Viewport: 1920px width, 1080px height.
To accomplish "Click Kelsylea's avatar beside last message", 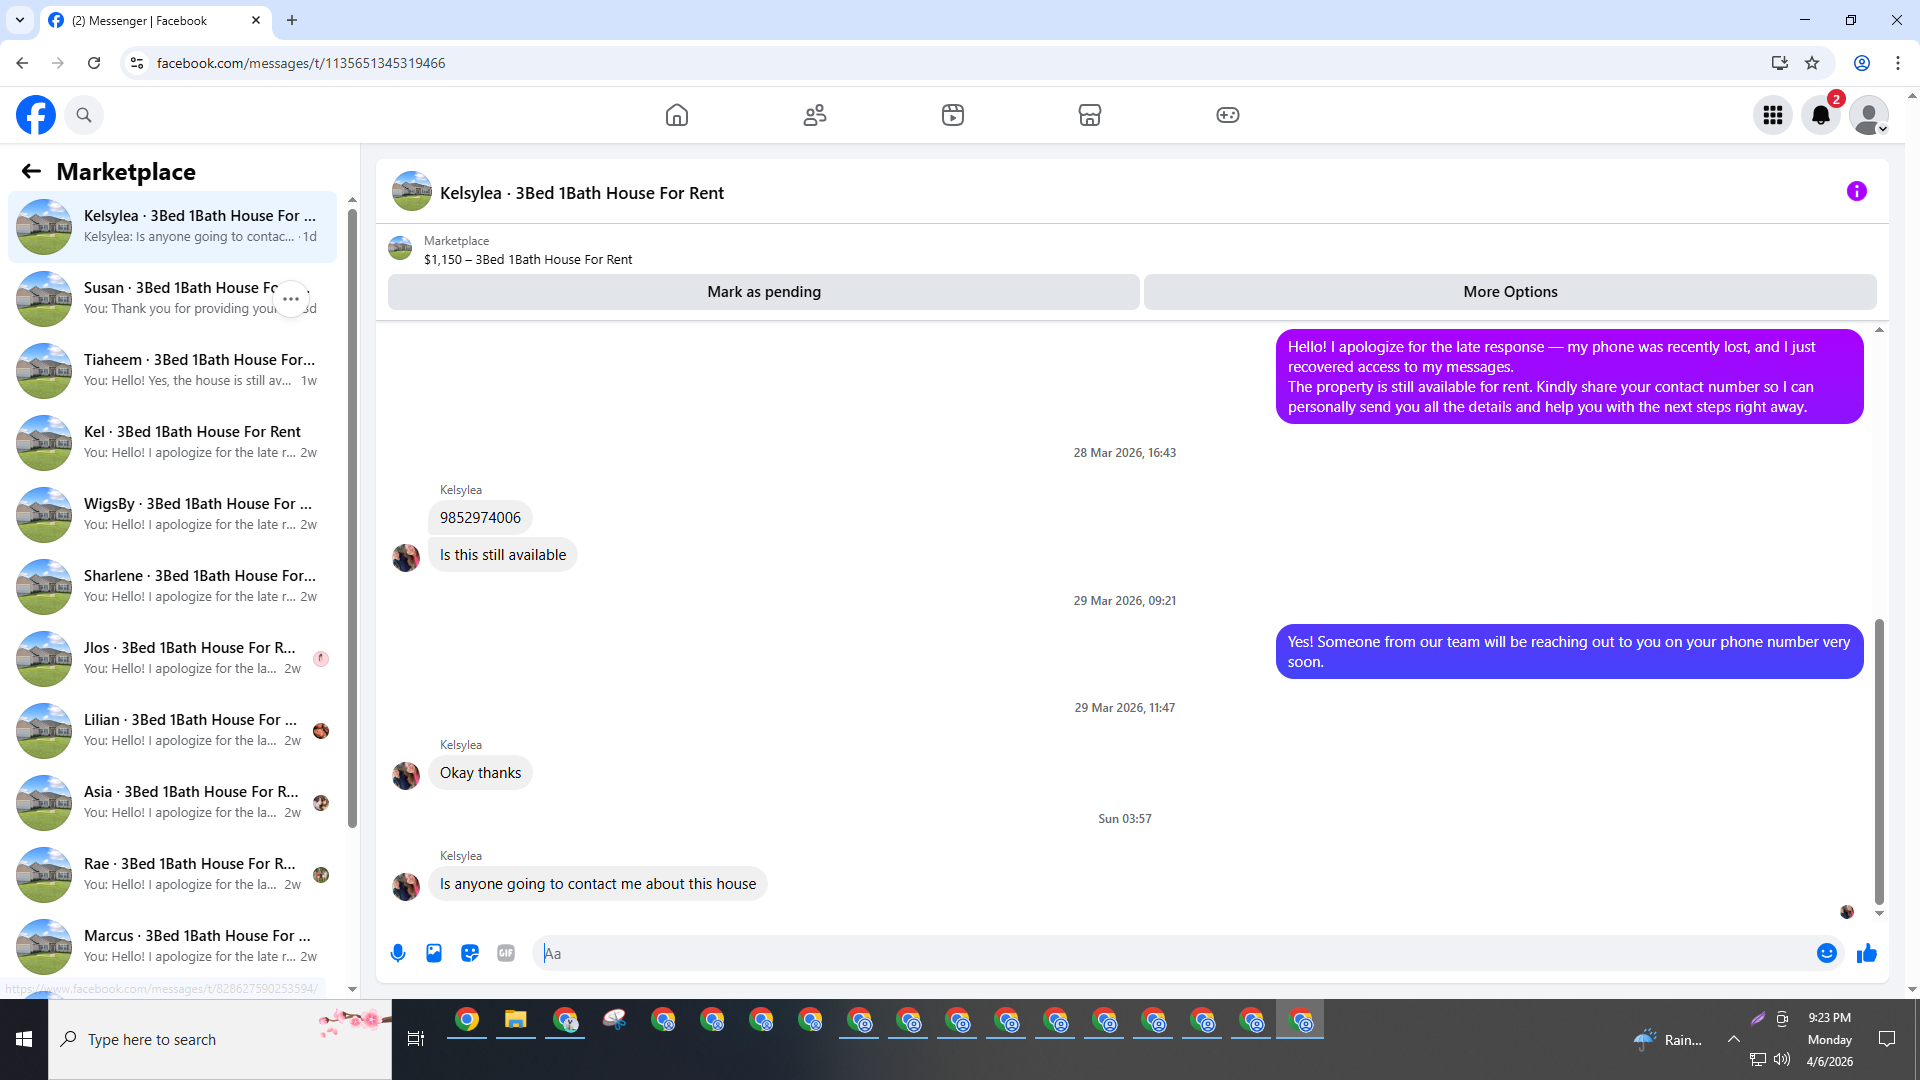I will (406, 886).
